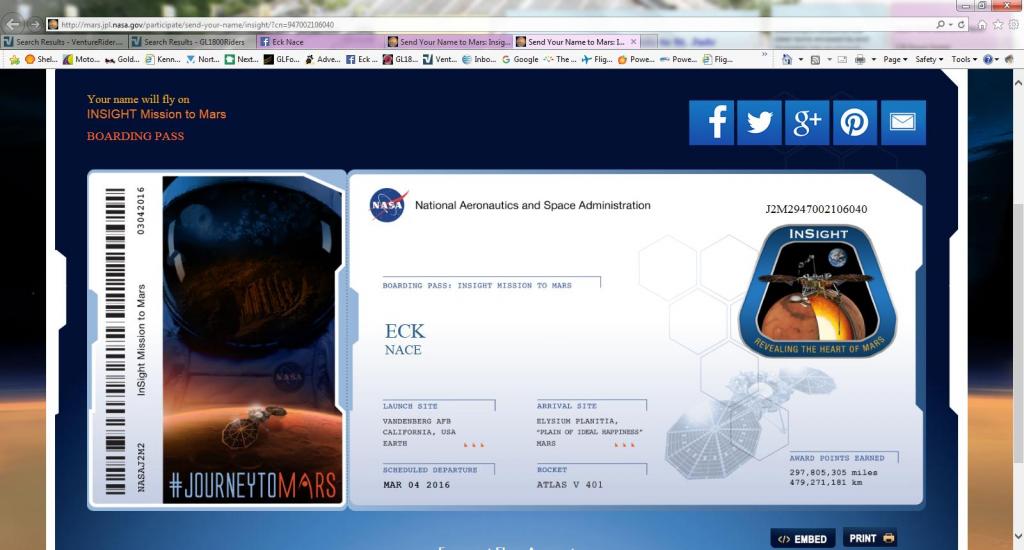Open the Page dropdown menu
Image resolution: width=1024 pixels, height=550 pixels.
click(x=895, y=59)
